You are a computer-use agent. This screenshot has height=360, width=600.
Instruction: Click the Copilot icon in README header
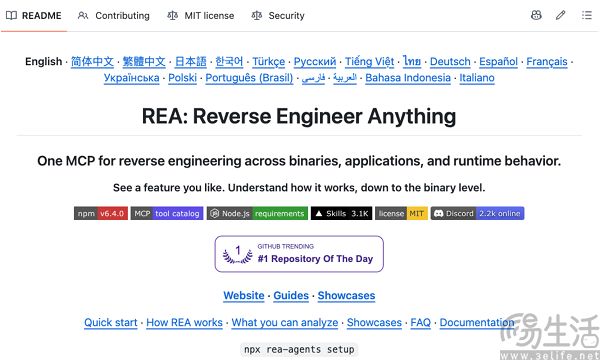536,15
